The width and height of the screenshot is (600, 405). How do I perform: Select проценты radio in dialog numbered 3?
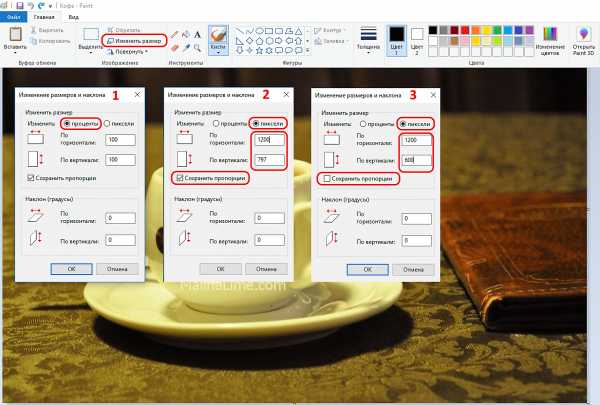[x=363, y=124]
